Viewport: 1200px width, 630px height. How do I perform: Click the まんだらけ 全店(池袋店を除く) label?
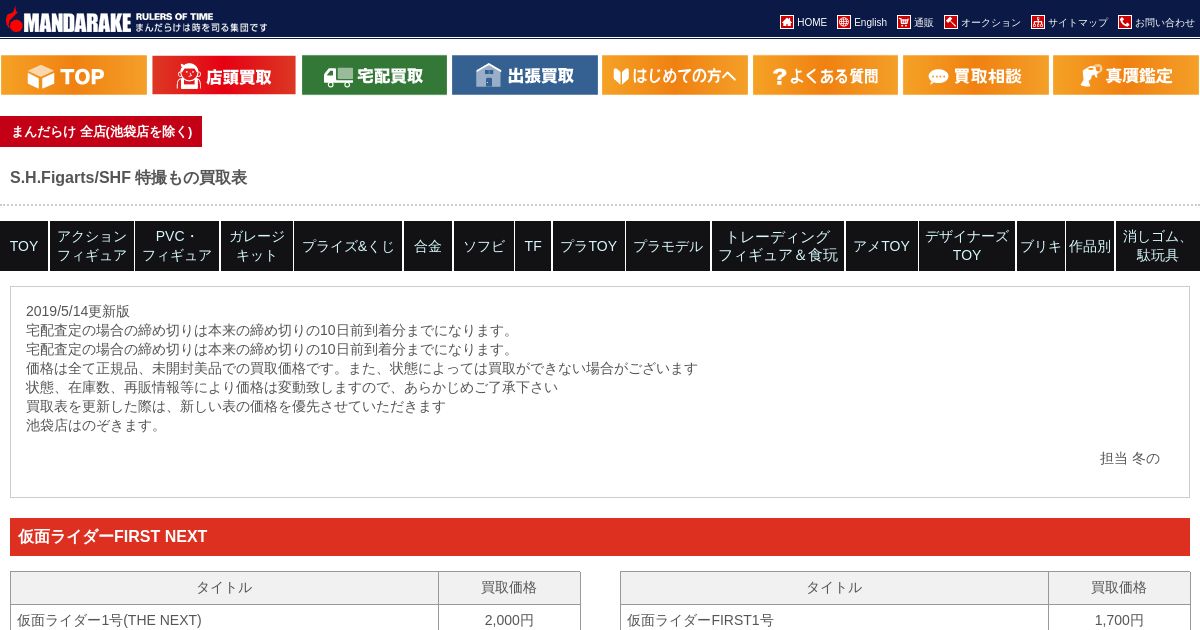(101, 131)
